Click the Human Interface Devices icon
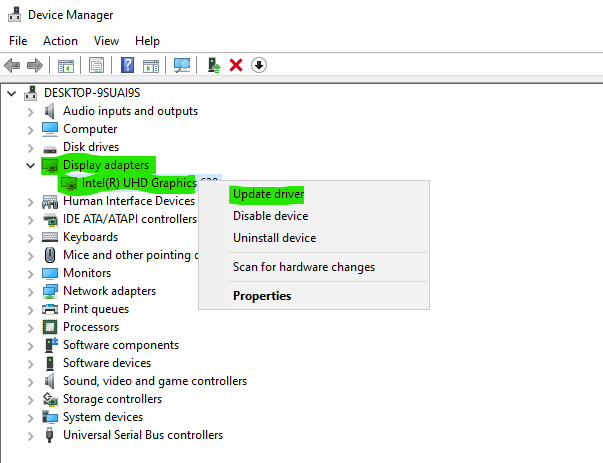The height and width of the screenshot is (463, 603). click(x=50, y=202)
